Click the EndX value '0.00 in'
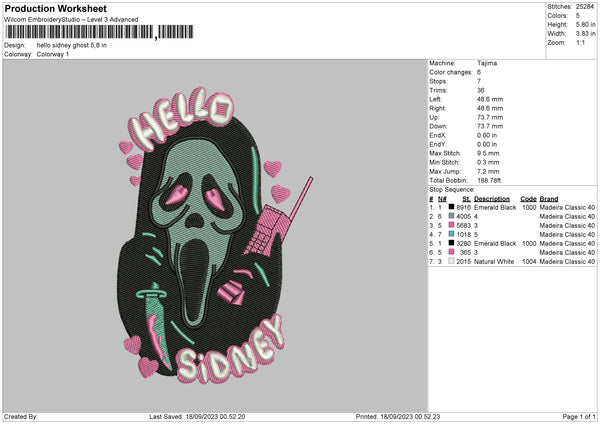The width and height of the screenshot is (600, 424). 487,135
